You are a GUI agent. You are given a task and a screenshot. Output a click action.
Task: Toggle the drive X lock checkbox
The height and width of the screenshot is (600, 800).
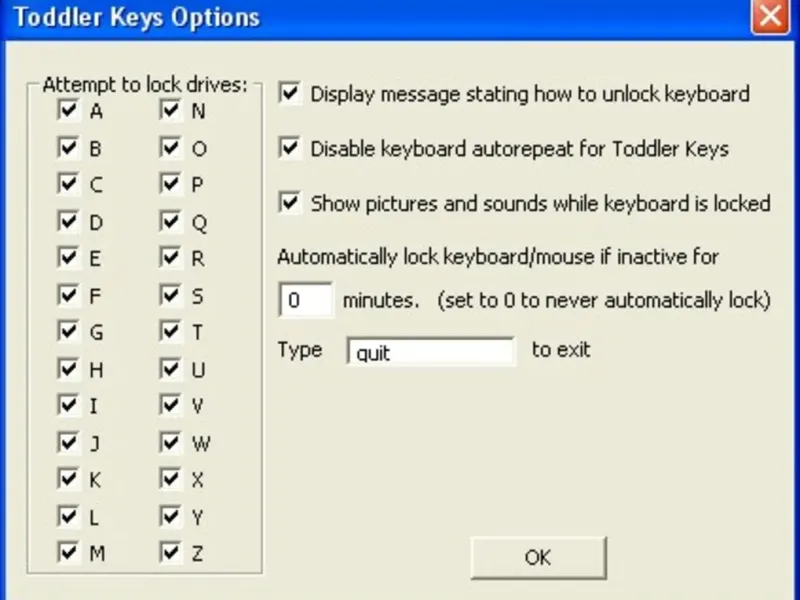coord(171,479)
